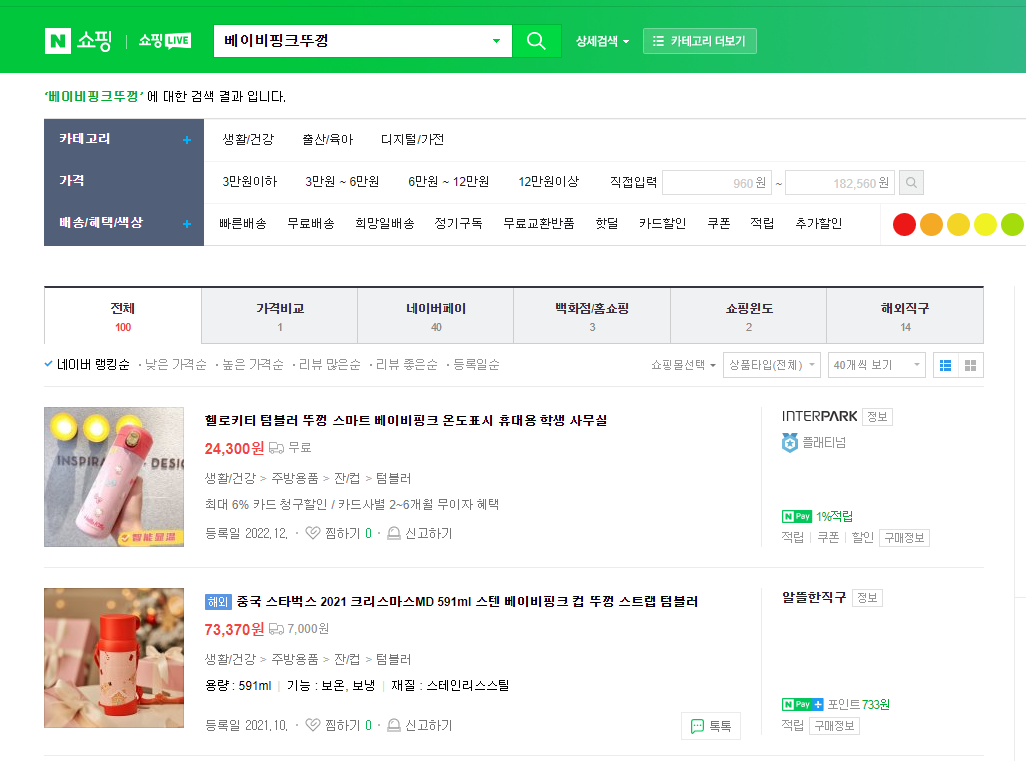Image resolution: width=1026 pixels, height=761 pixels.
Task: Filter price 6만원 ~ 12만원
Action: (x=448, y=181)
